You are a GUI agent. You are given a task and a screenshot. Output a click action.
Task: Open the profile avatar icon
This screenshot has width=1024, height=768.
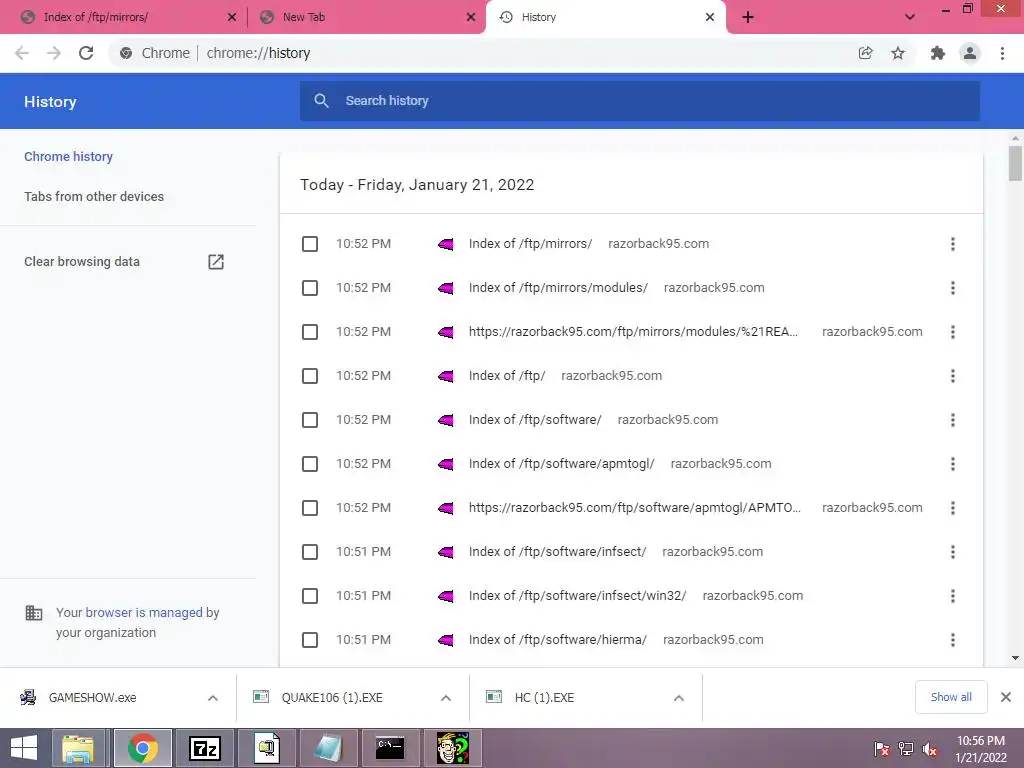click(x=970, y=53)
